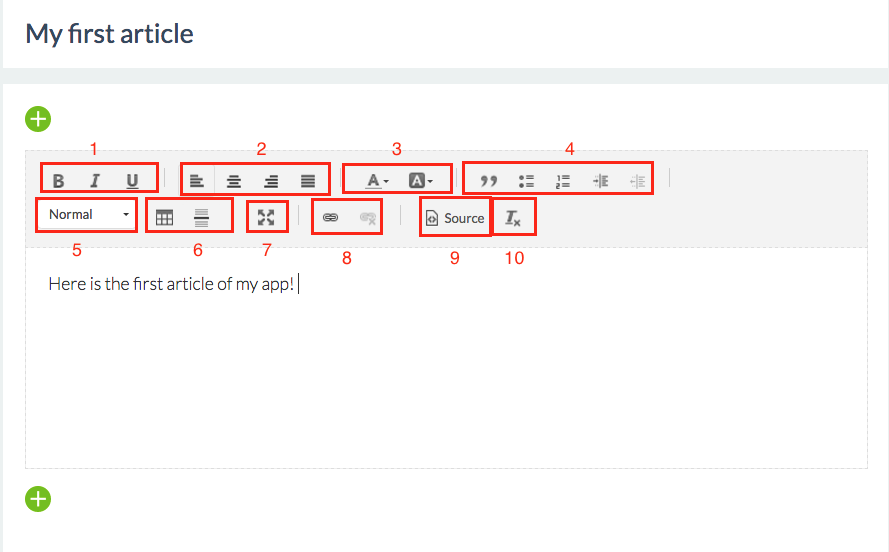
Task: Insert a table
Action: pos(164,218)
